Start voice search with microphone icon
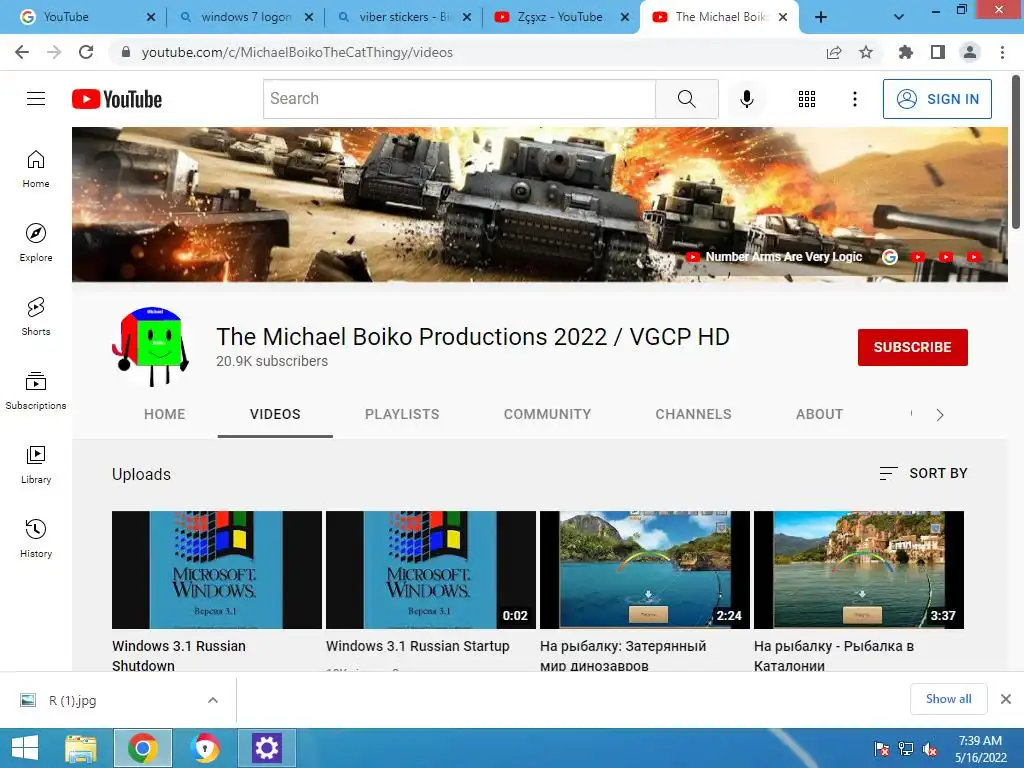The image size is (1024, 768). point(746,99)
